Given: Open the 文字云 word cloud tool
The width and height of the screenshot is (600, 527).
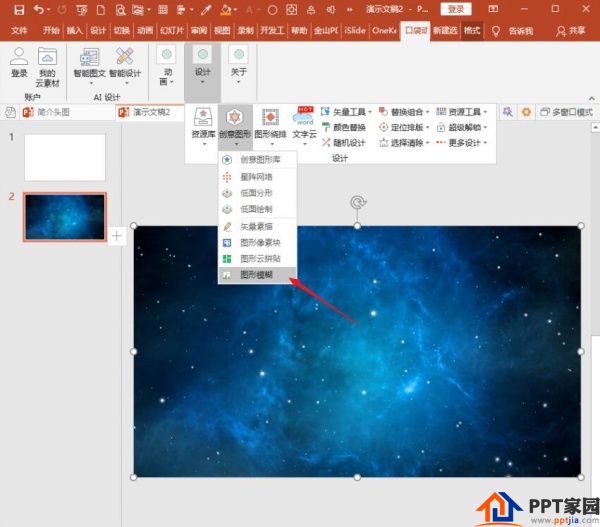Looking at the screenshot, I should tap(305, 127).
